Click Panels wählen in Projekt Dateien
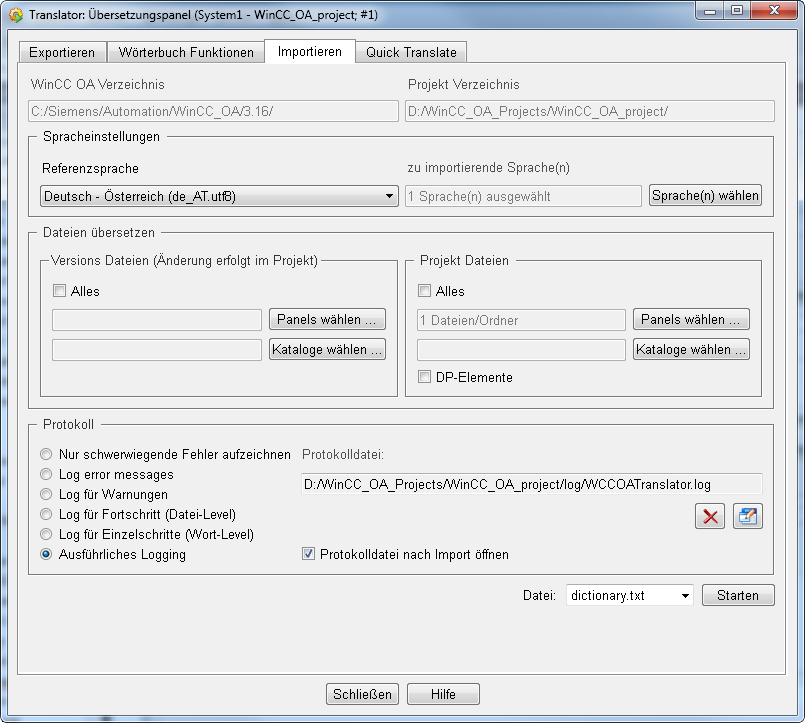Image resolution: width=805 pixels, height=723 pixels. (692, 319)
